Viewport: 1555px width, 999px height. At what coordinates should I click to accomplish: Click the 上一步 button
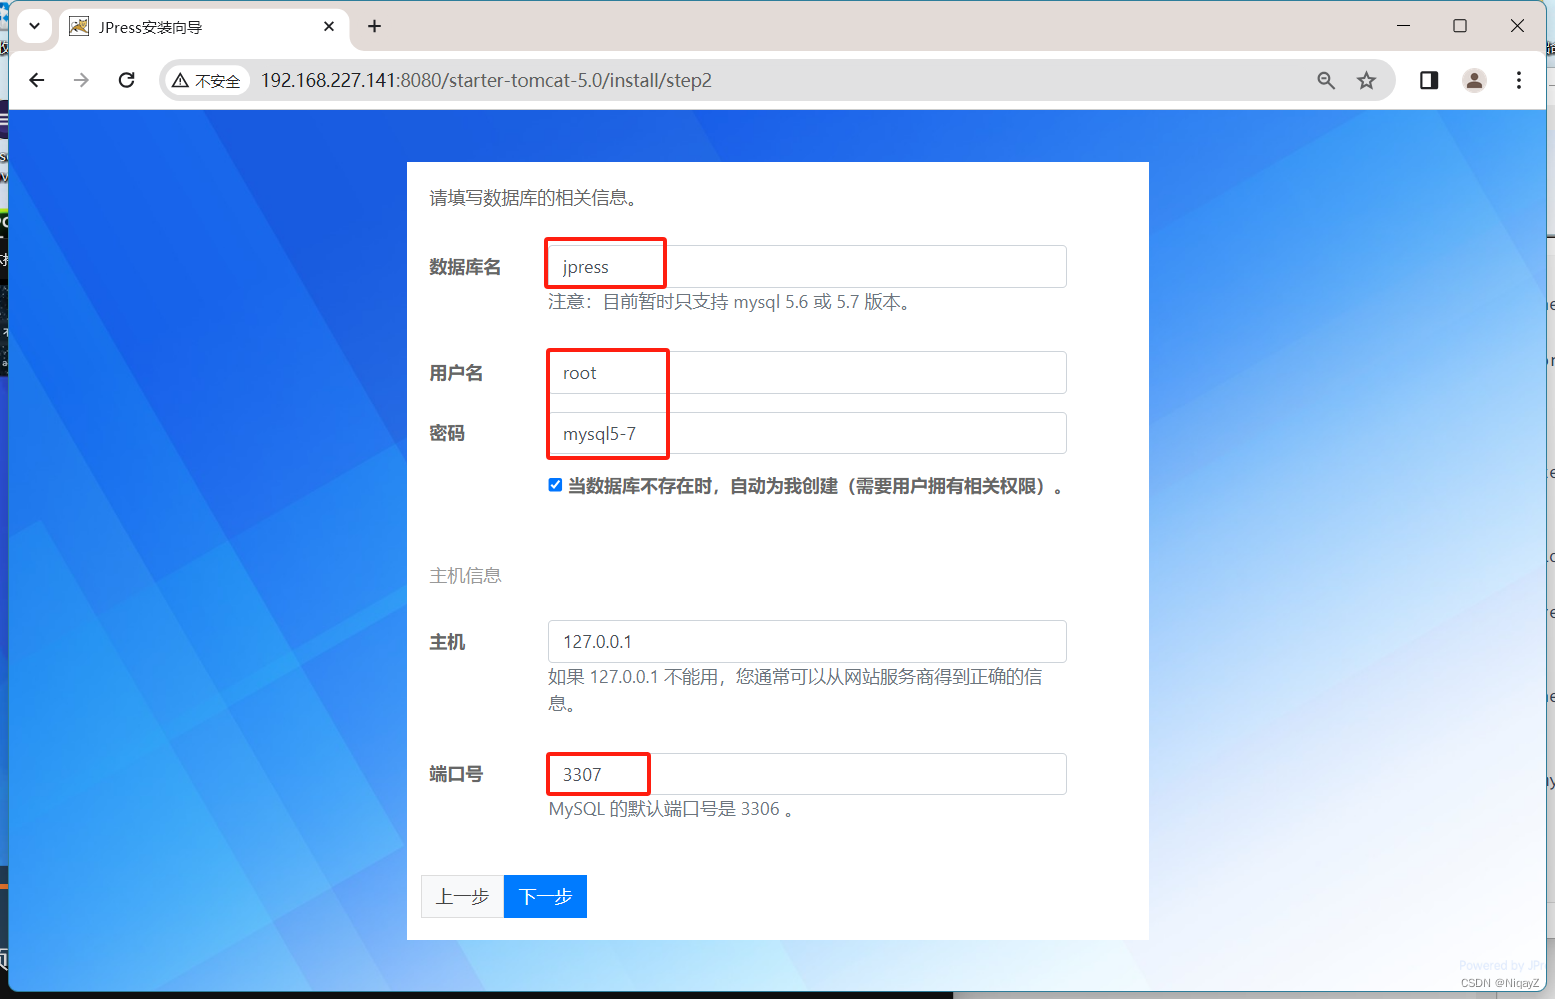point(462,896)
